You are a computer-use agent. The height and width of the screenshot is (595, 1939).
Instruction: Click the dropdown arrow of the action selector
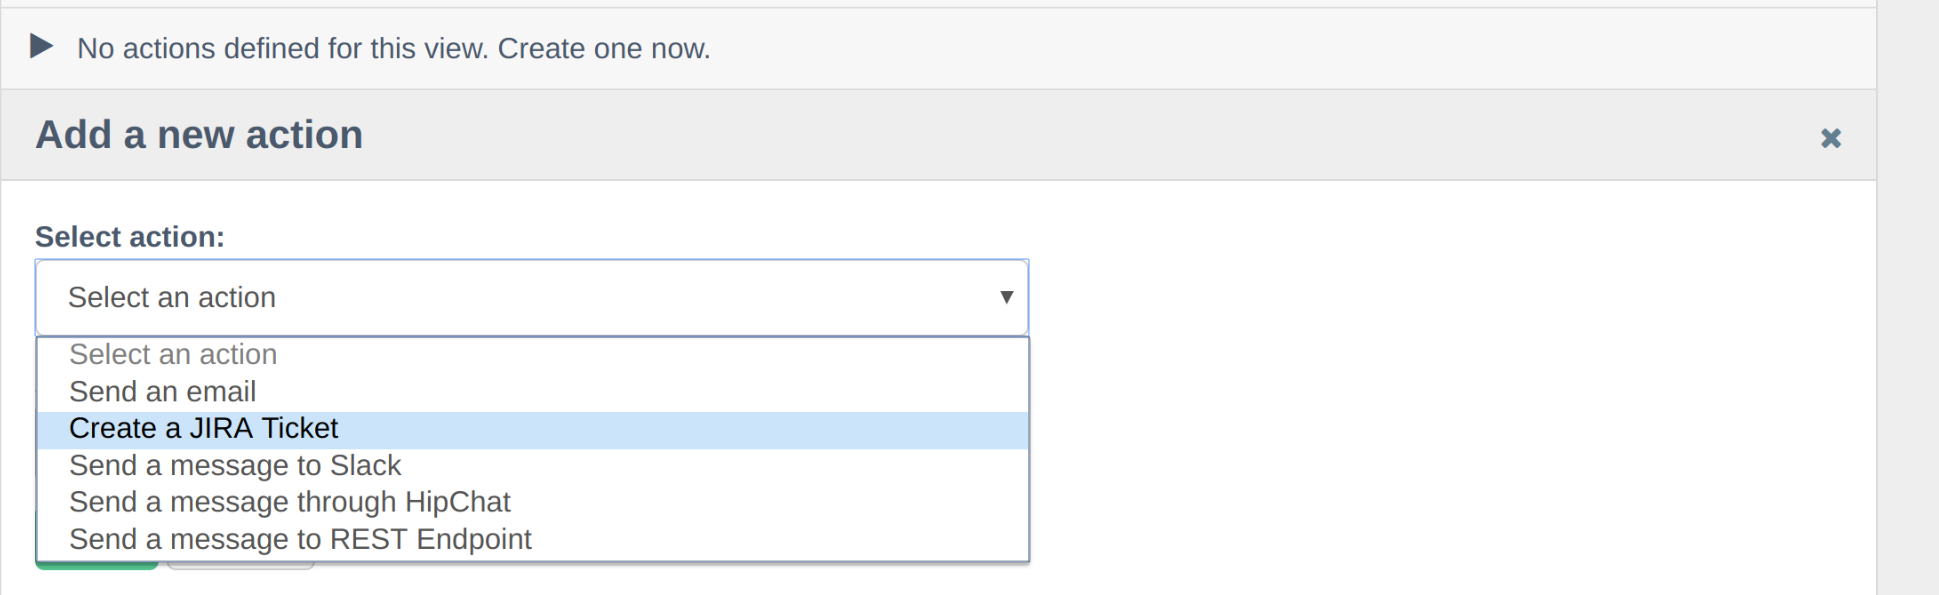[x=1006, y=297]
